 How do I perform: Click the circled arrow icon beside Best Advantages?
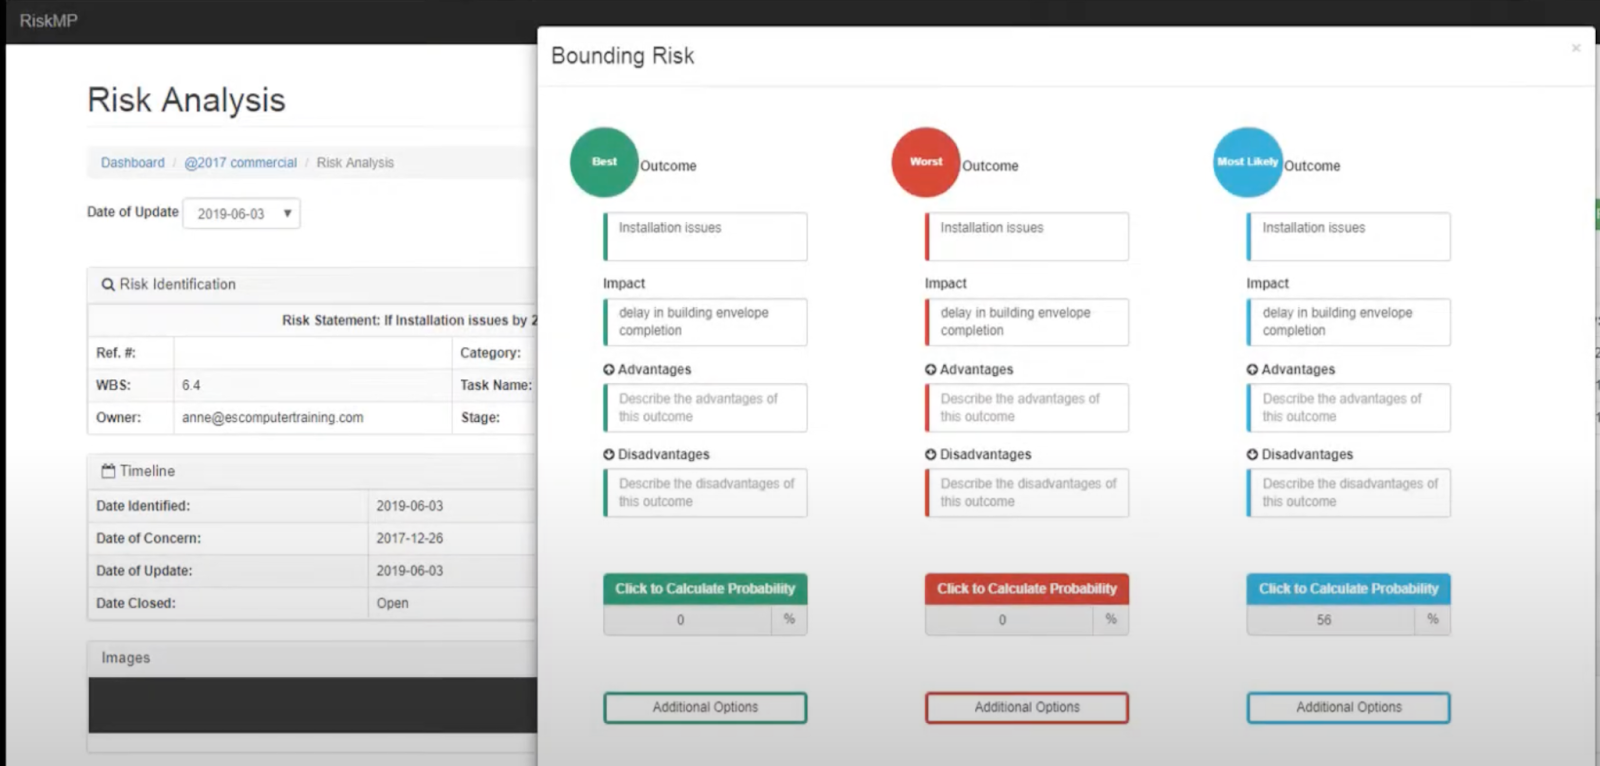pos(609,369)
